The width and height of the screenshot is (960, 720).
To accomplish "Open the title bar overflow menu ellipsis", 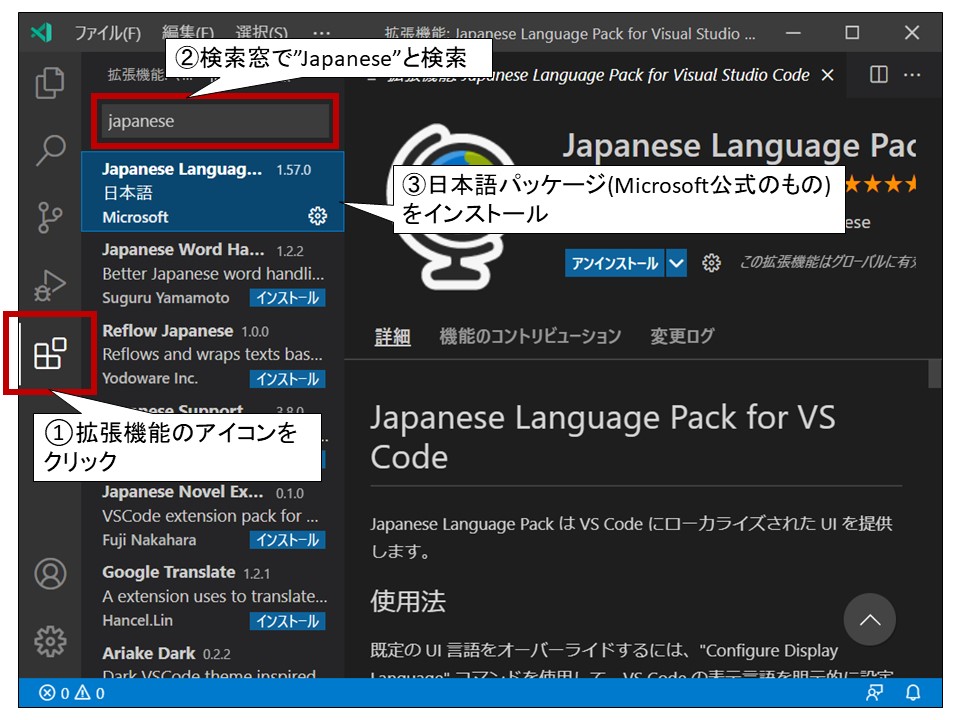I will [321, 32].
